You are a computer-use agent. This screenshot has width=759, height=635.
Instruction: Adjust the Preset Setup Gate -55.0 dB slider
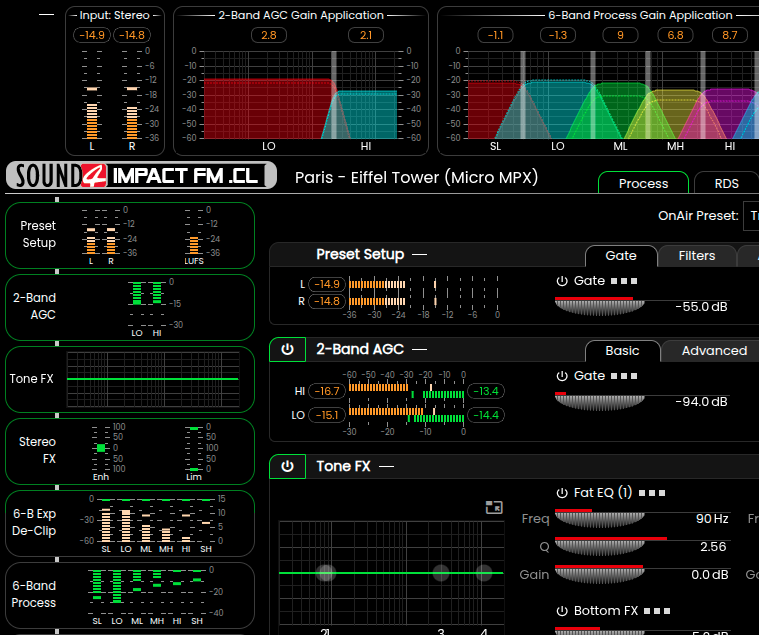(x=600, y=306)
